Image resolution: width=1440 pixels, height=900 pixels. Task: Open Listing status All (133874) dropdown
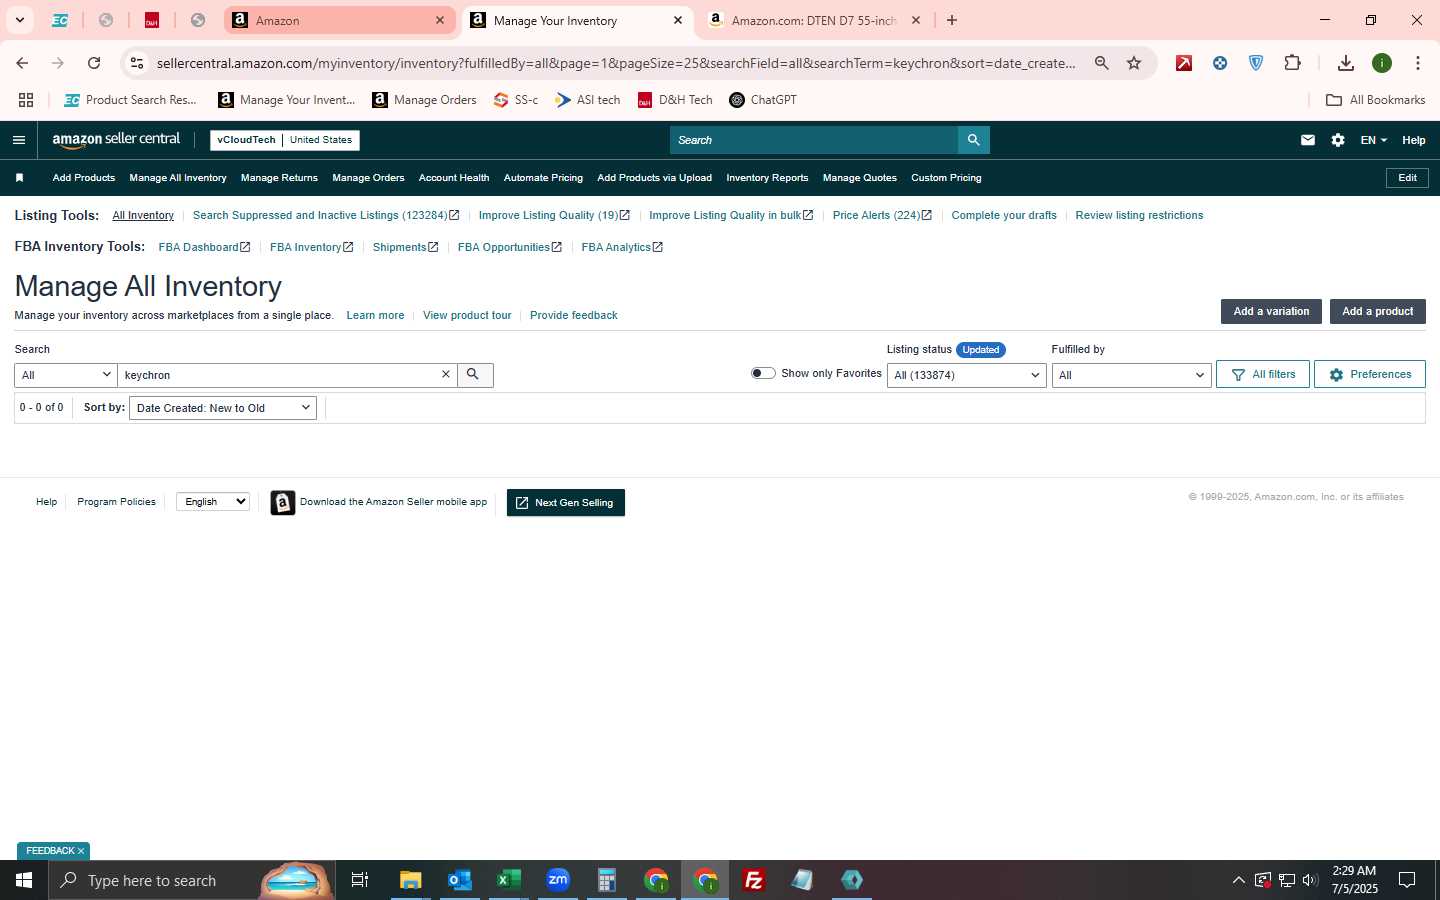tap(966, 375)
